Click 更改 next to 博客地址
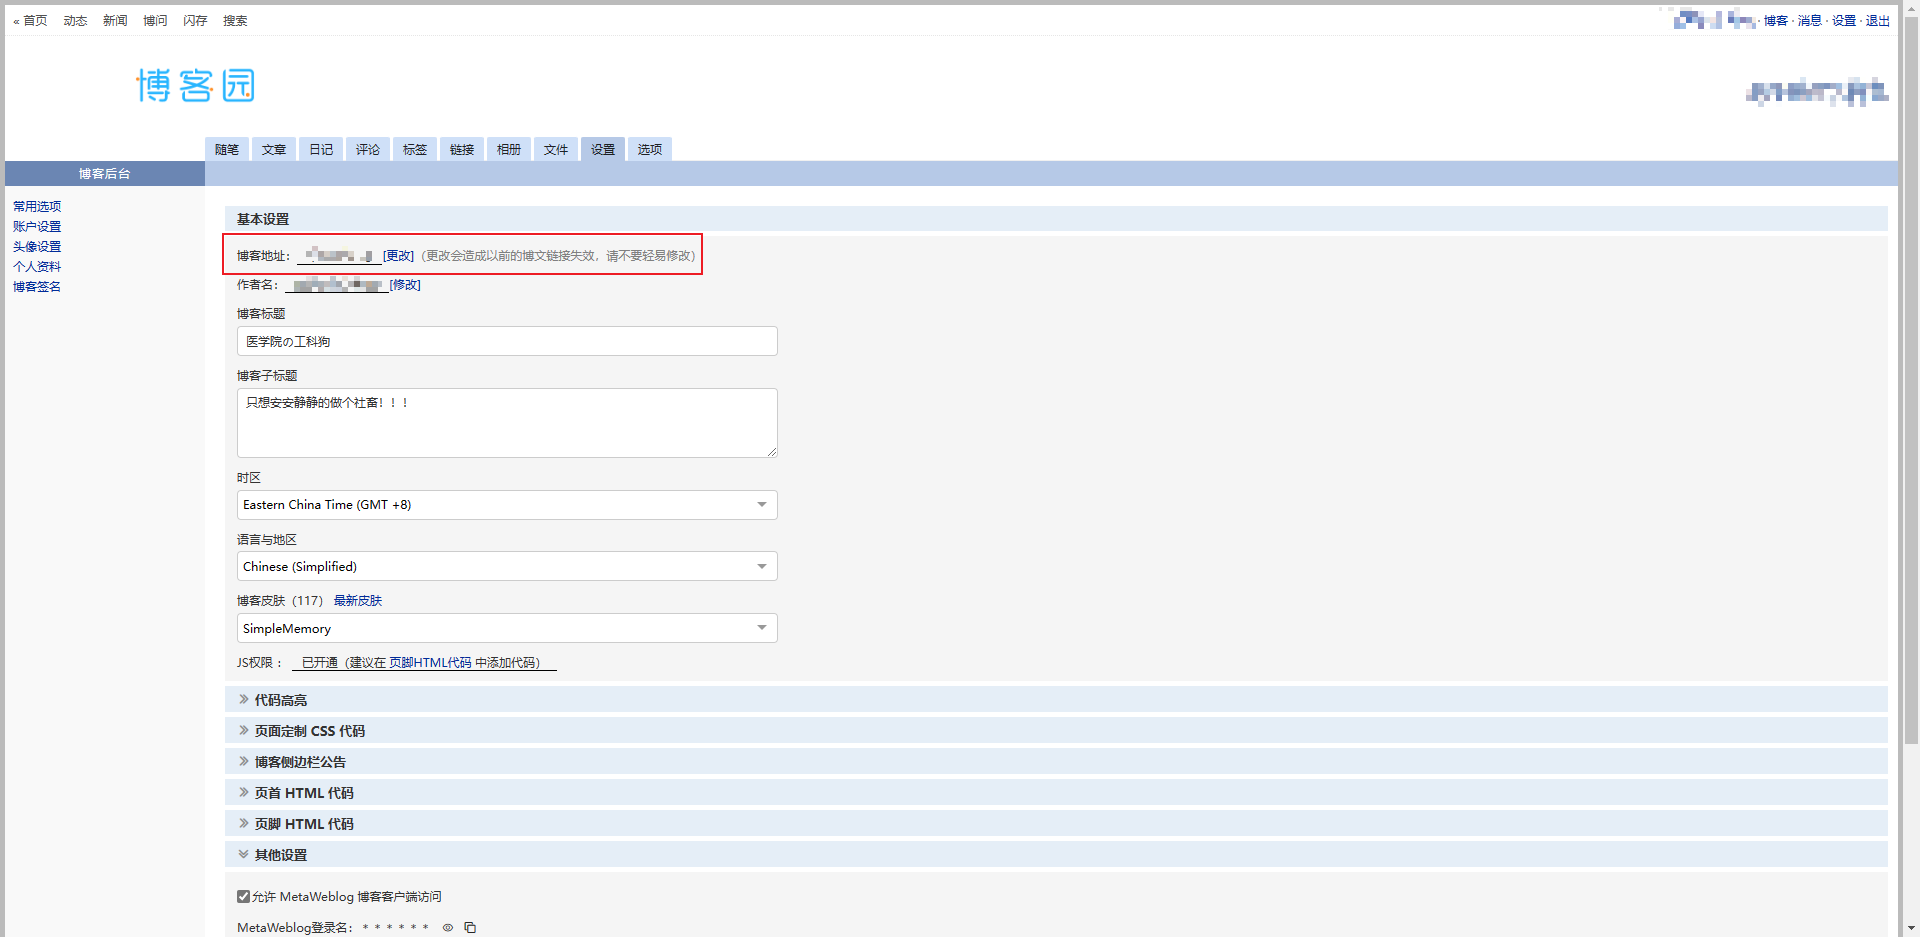Image resolution: width=1920 pixels, height=937 pixels. (x=398, y=256)
